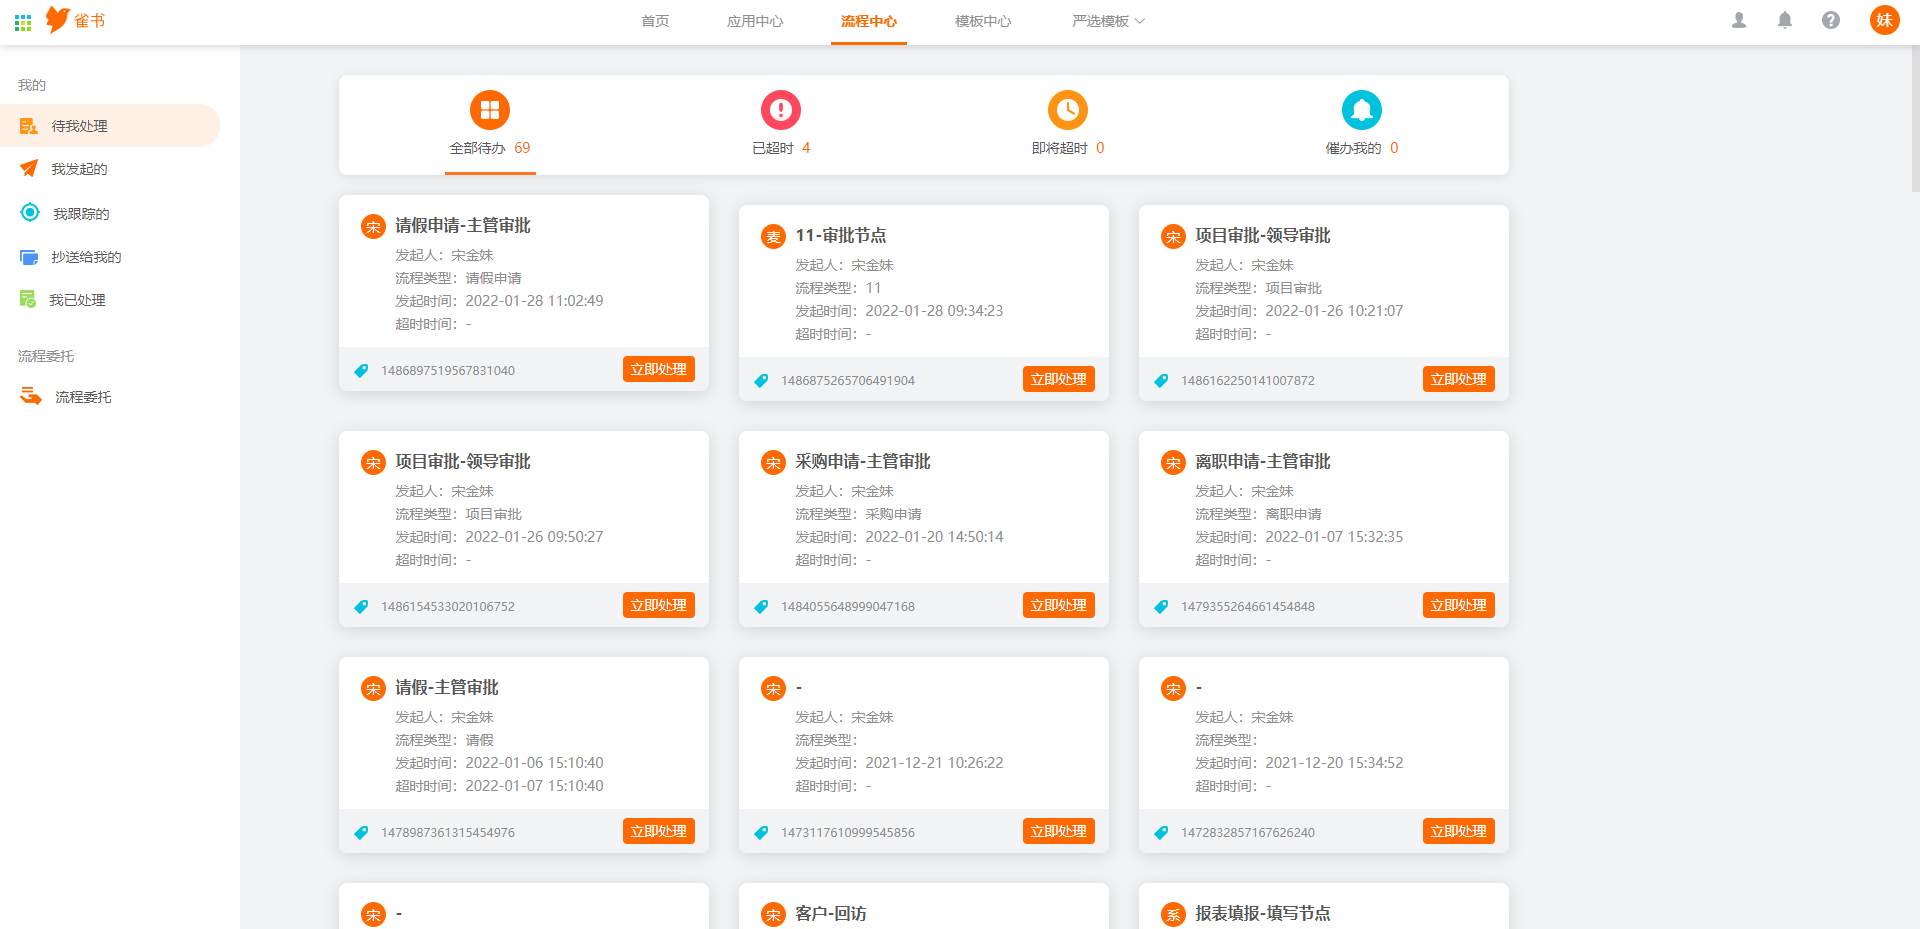Click 立即处理 on 离职申请-主管审批 card

click(1459, 605)
